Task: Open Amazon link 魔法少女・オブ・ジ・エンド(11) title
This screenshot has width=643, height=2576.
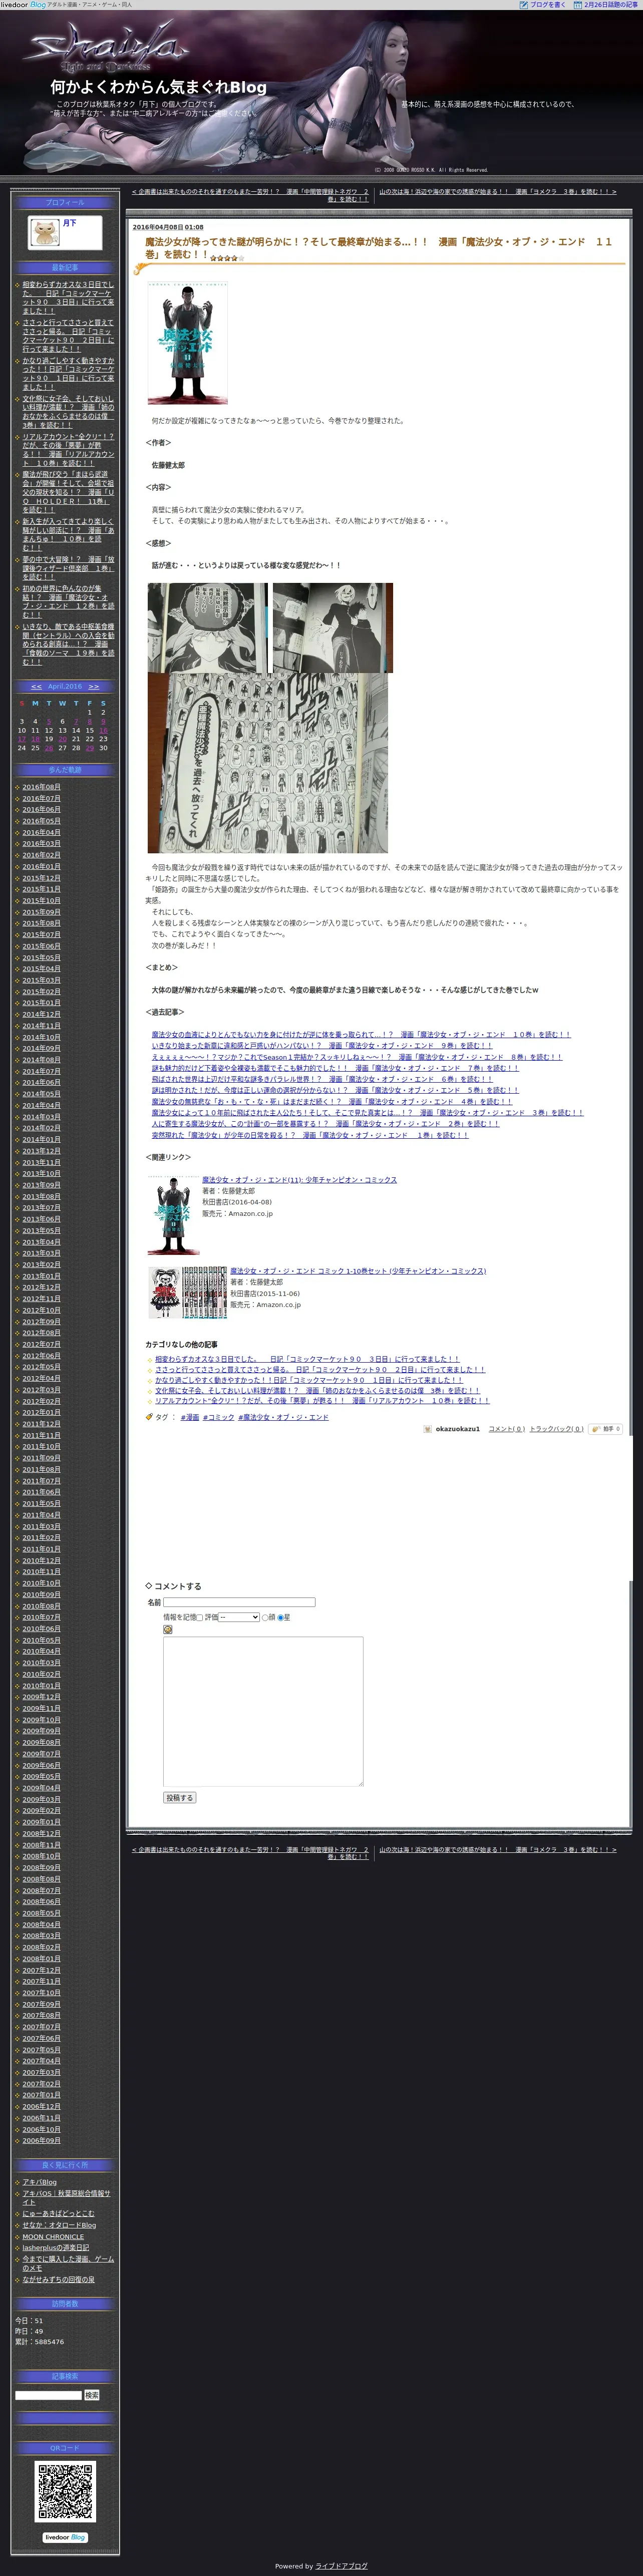Action: (x=299, y=1180)
